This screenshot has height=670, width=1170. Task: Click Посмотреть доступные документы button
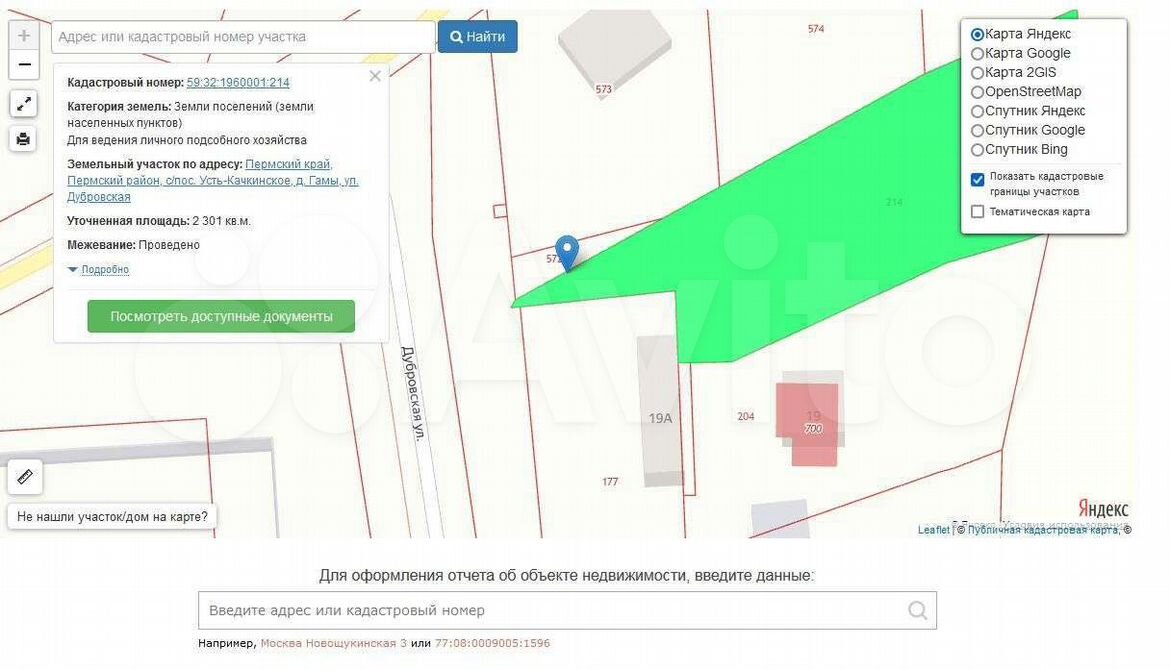coord(221,316)
